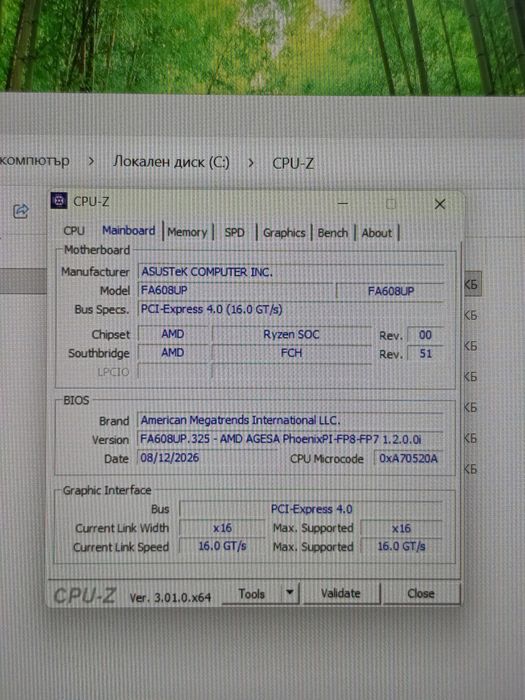Open the Bench tab
This screenshot has width=525, height=700.
click(x=333, y=233)
